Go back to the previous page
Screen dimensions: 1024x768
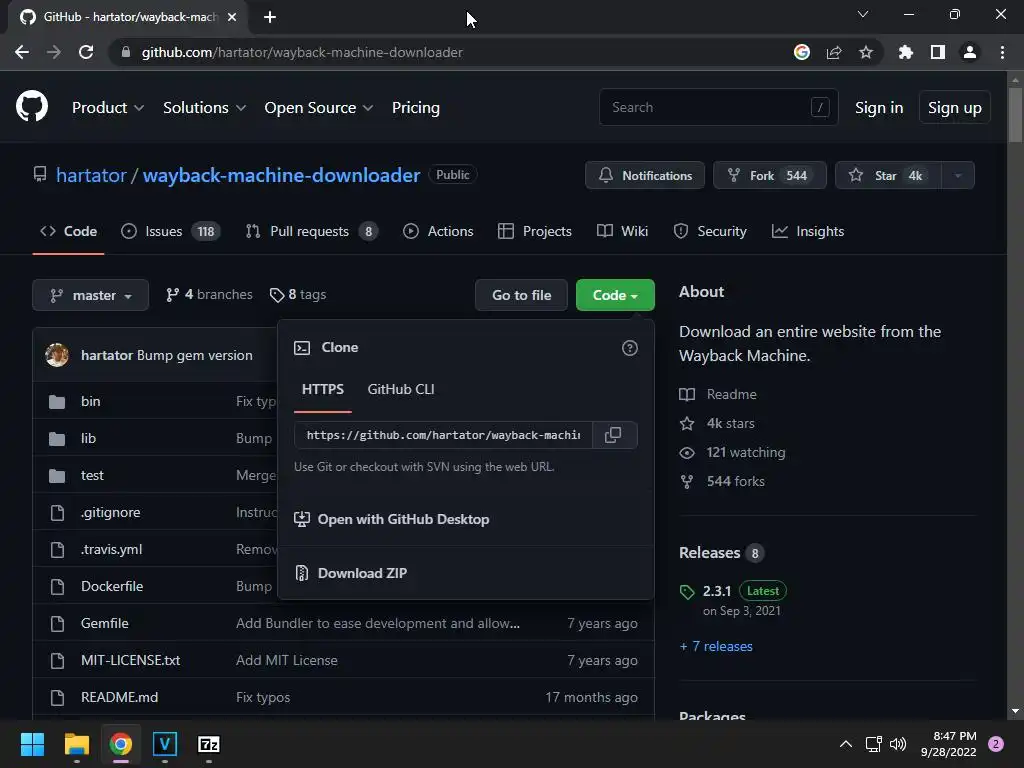tap(22, 52)
